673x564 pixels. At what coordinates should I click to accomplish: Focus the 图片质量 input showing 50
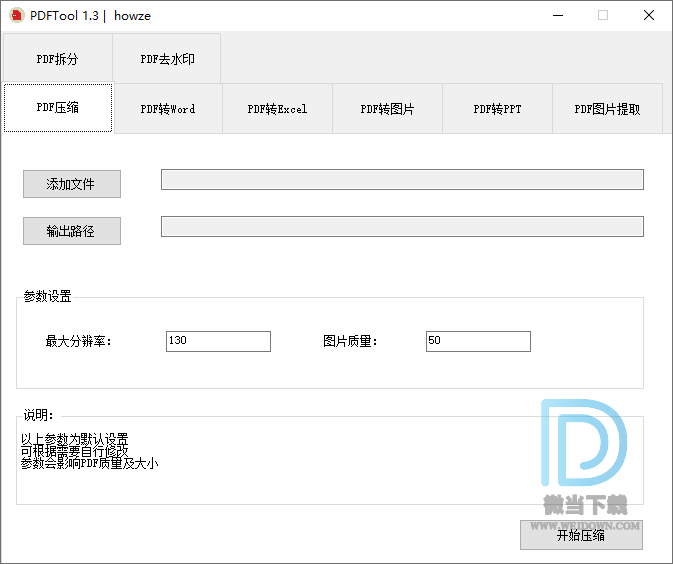[x=478, y=341]
